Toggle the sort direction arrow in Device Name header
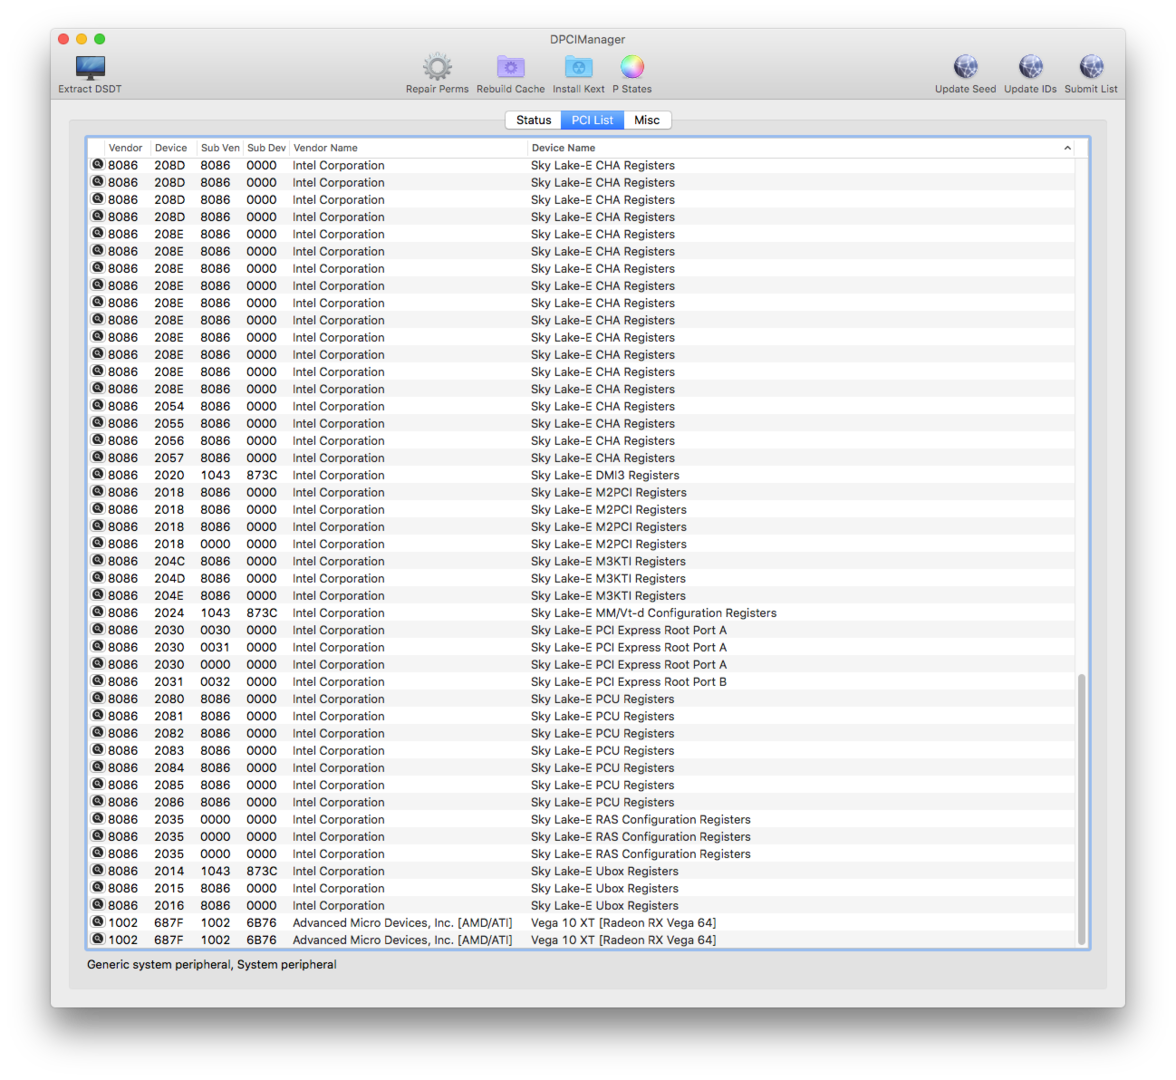 tap(1067, 148)
